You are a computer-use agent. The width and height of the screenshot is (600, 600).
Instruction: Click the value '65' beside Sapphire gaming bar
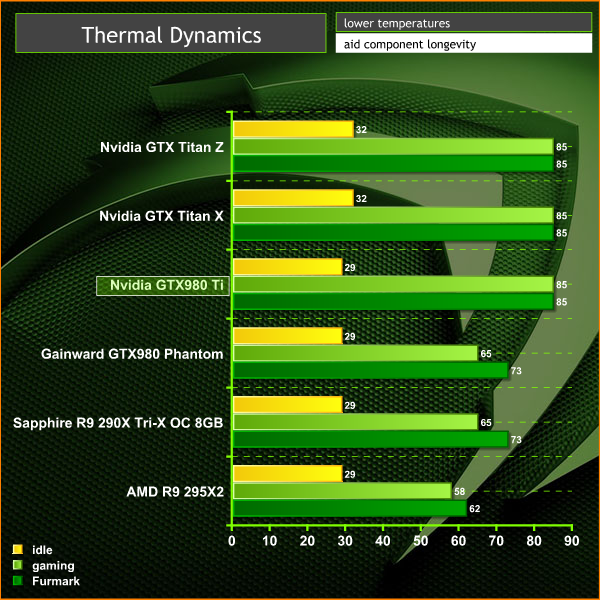click(x=486, y=422)
